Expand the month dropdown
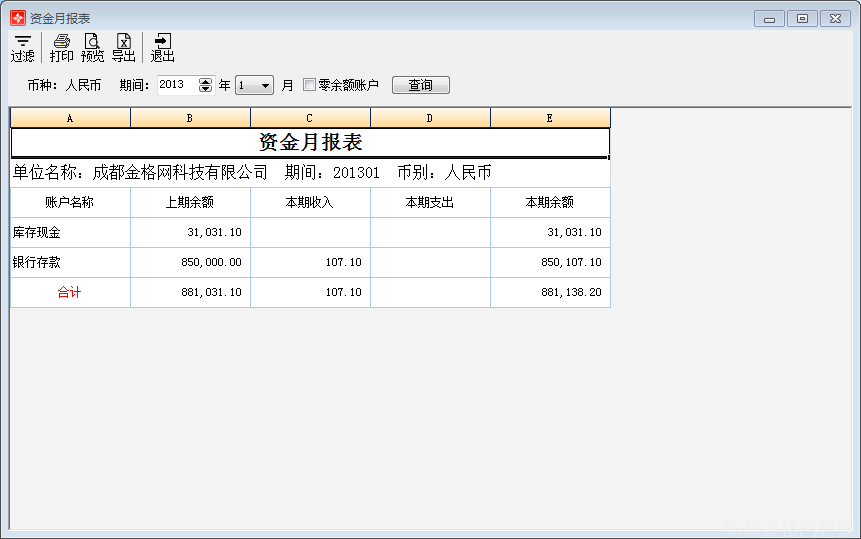 (x=265, y=86)
